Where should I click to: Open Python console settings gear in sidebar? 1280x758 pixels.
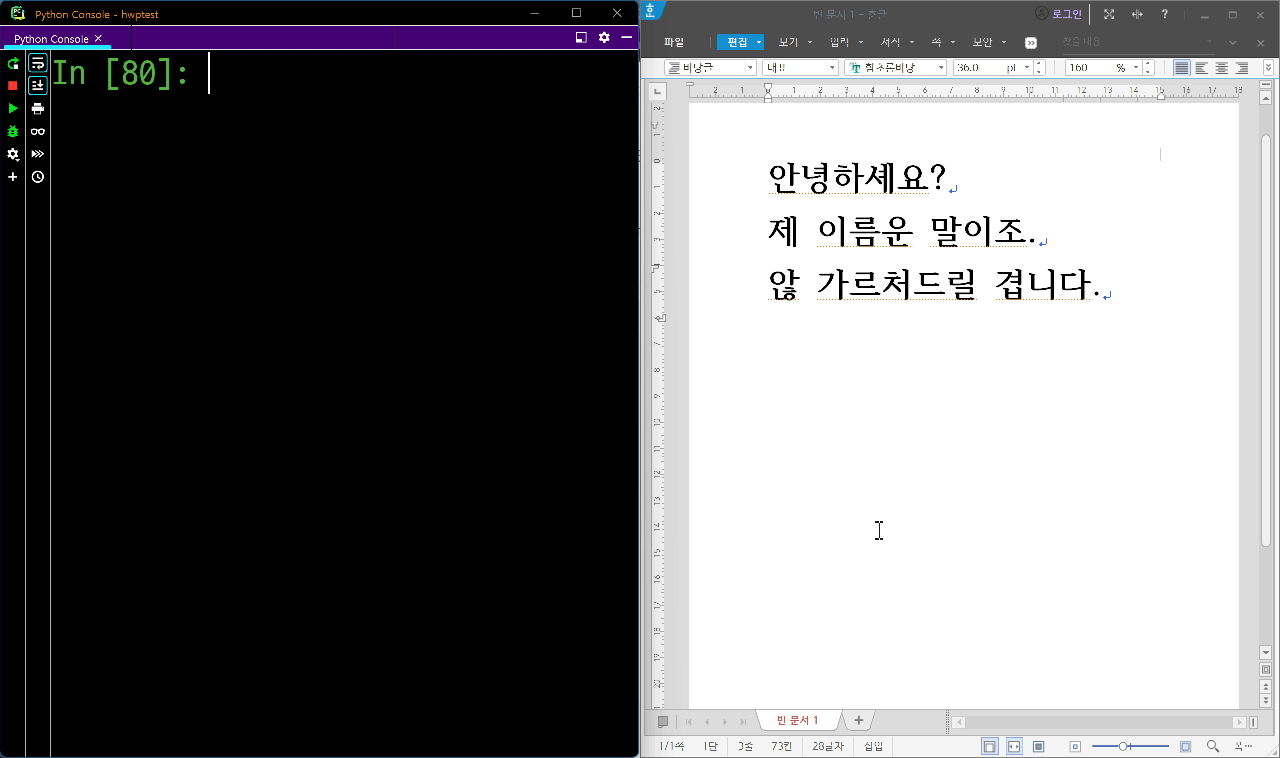click(13, 154)
